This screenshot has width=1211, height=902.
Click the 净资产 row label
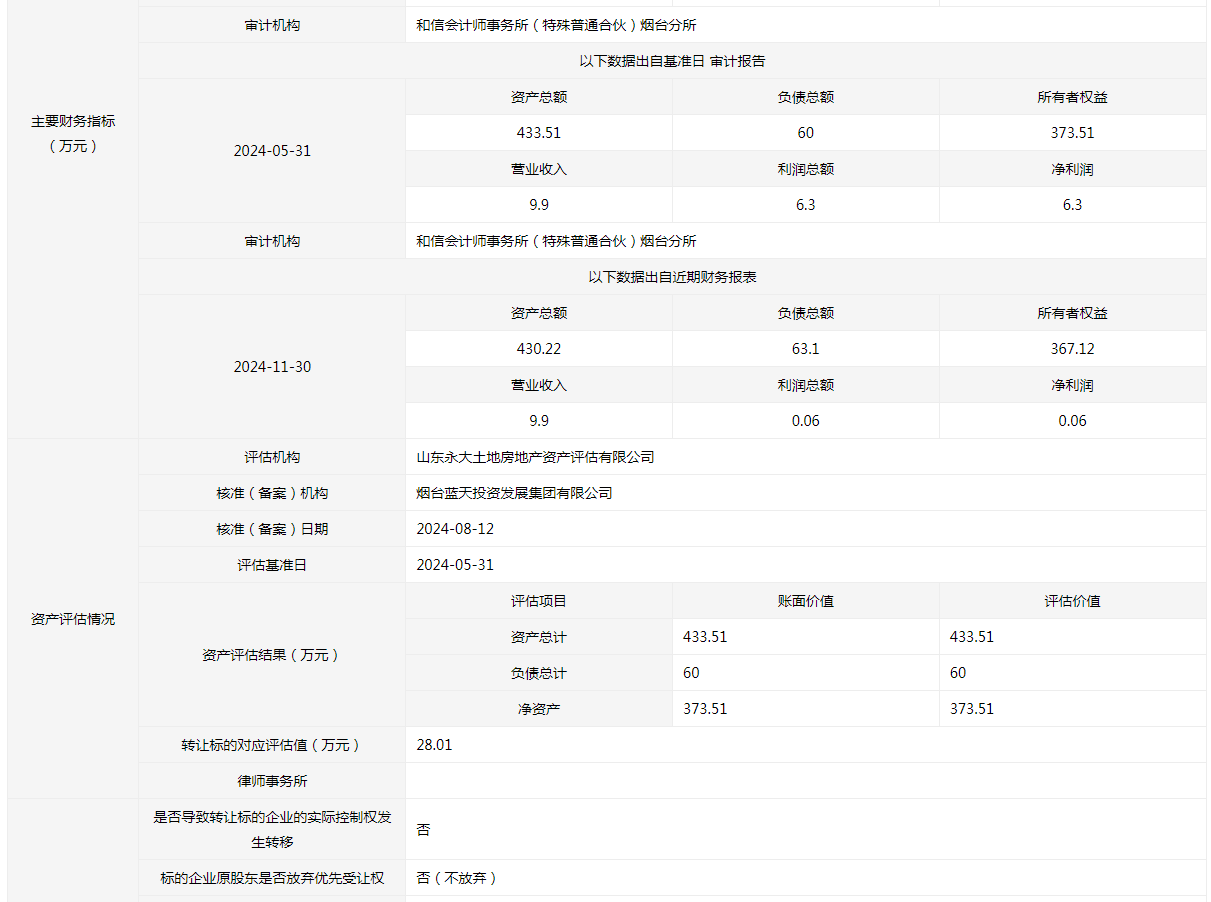(539, 709)
